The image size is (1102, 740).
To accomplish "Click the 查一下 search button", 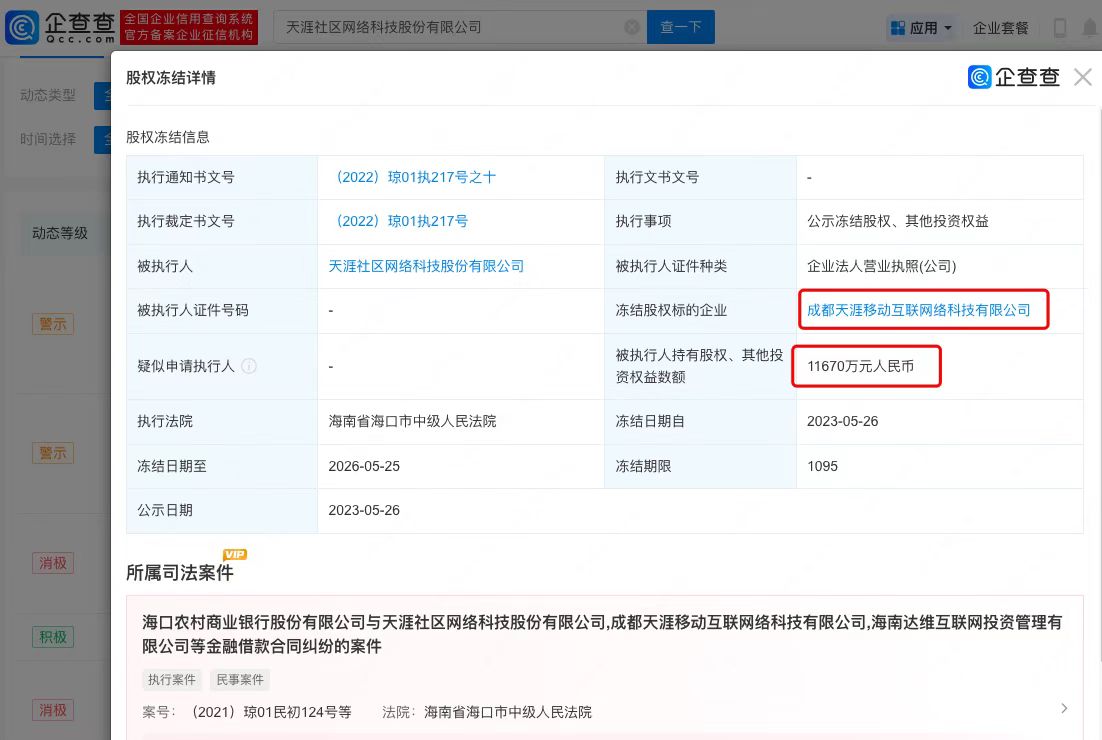I will (680, 27).
